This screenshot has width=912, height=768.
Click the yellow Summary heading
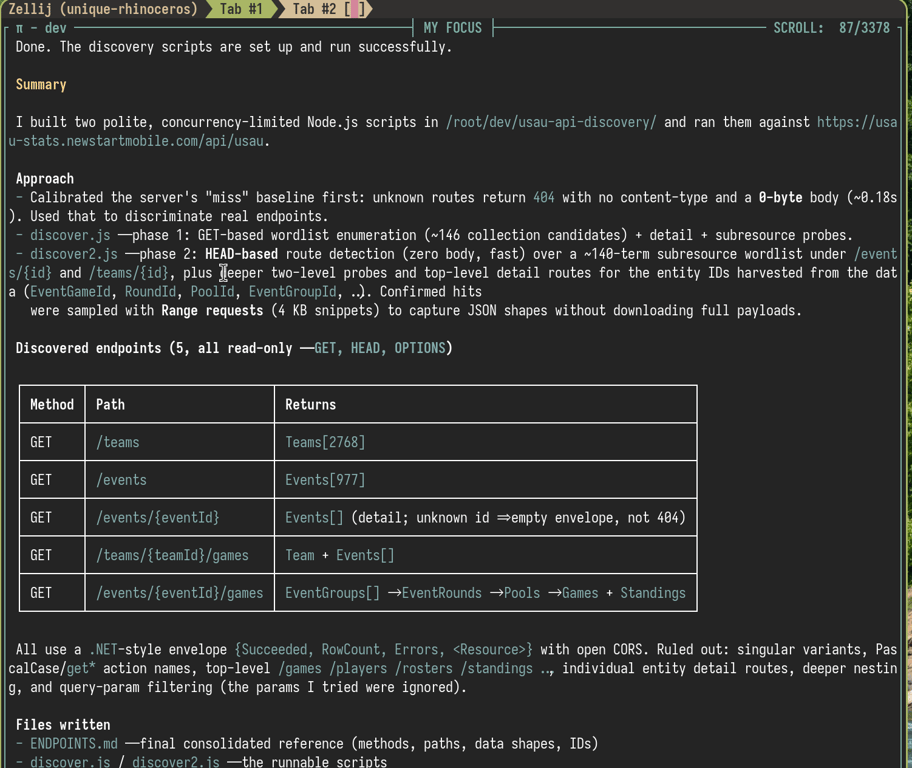point(41,84)
